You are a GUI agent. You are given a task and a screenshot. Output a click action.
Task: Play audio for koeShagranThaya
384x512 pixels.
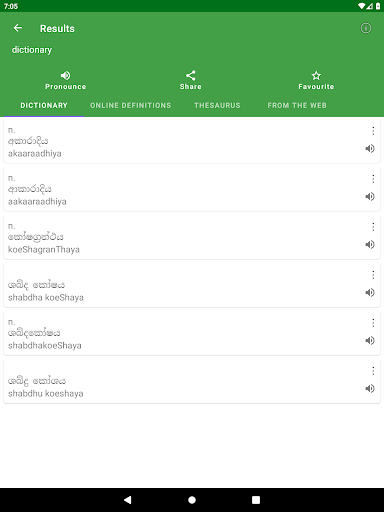click(370, 245)
